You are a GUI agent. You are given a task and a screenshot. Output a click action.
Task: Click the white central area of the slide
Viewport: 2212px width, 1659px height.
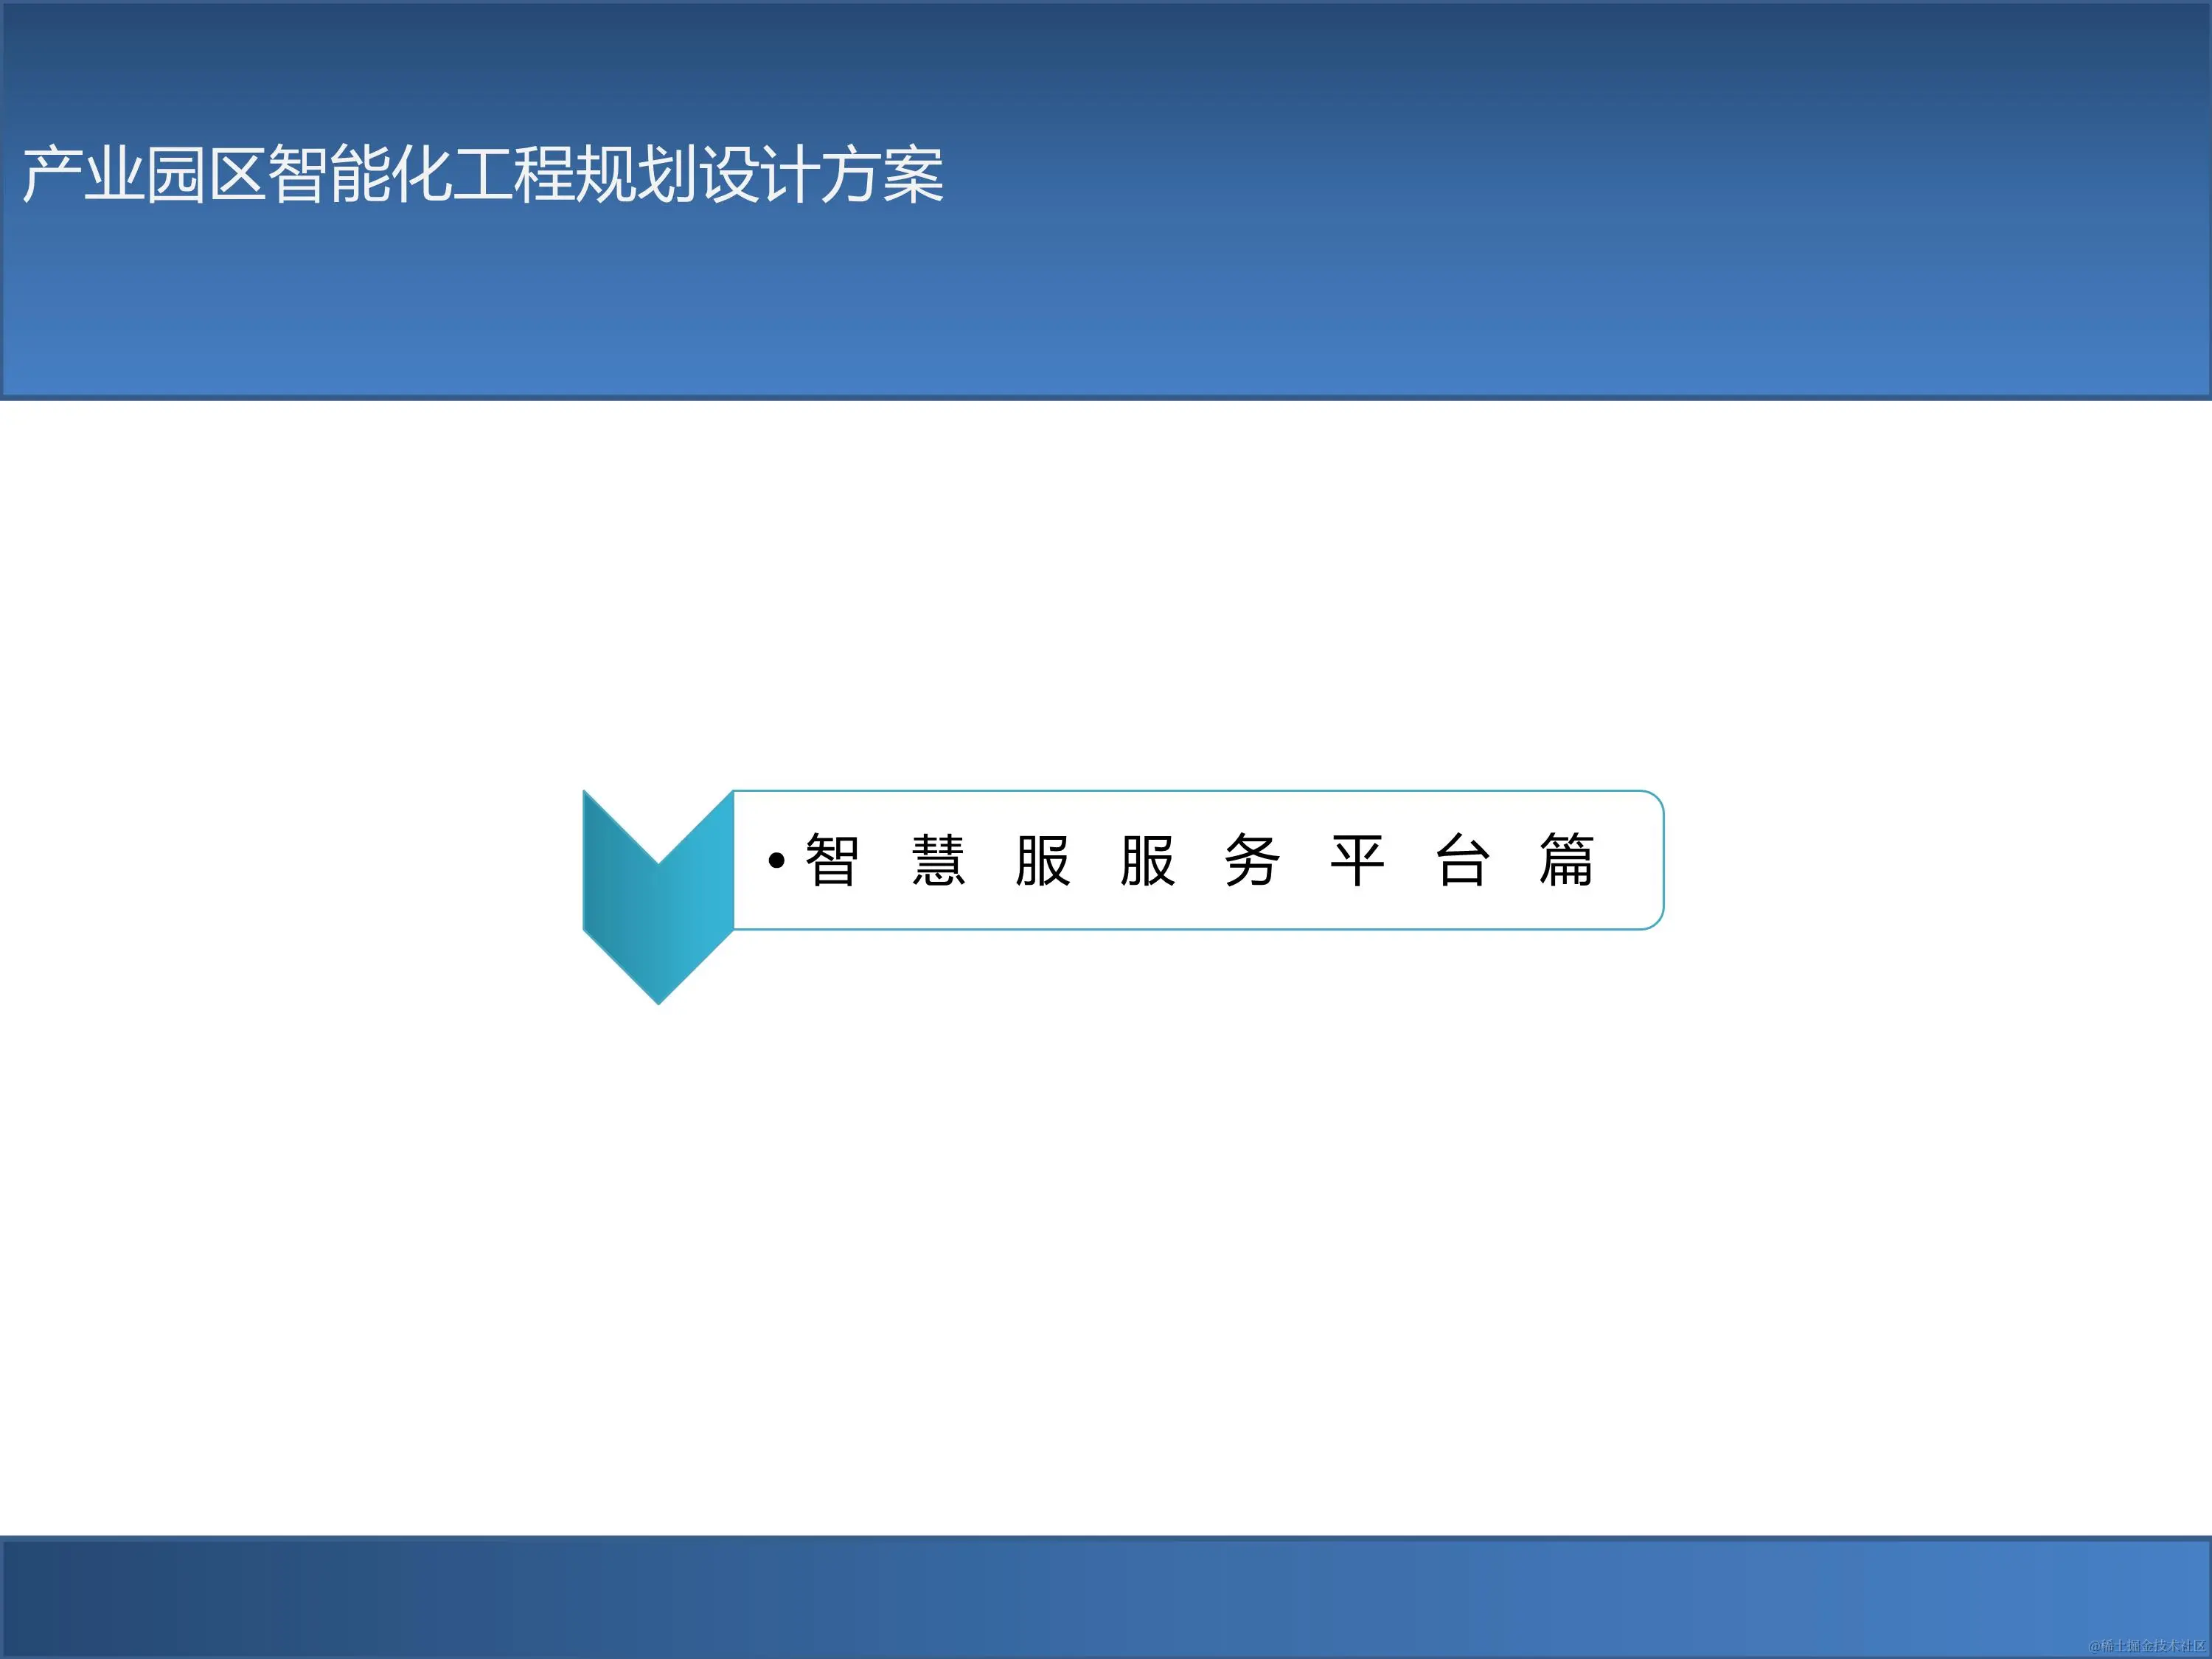point(1100,1250)
